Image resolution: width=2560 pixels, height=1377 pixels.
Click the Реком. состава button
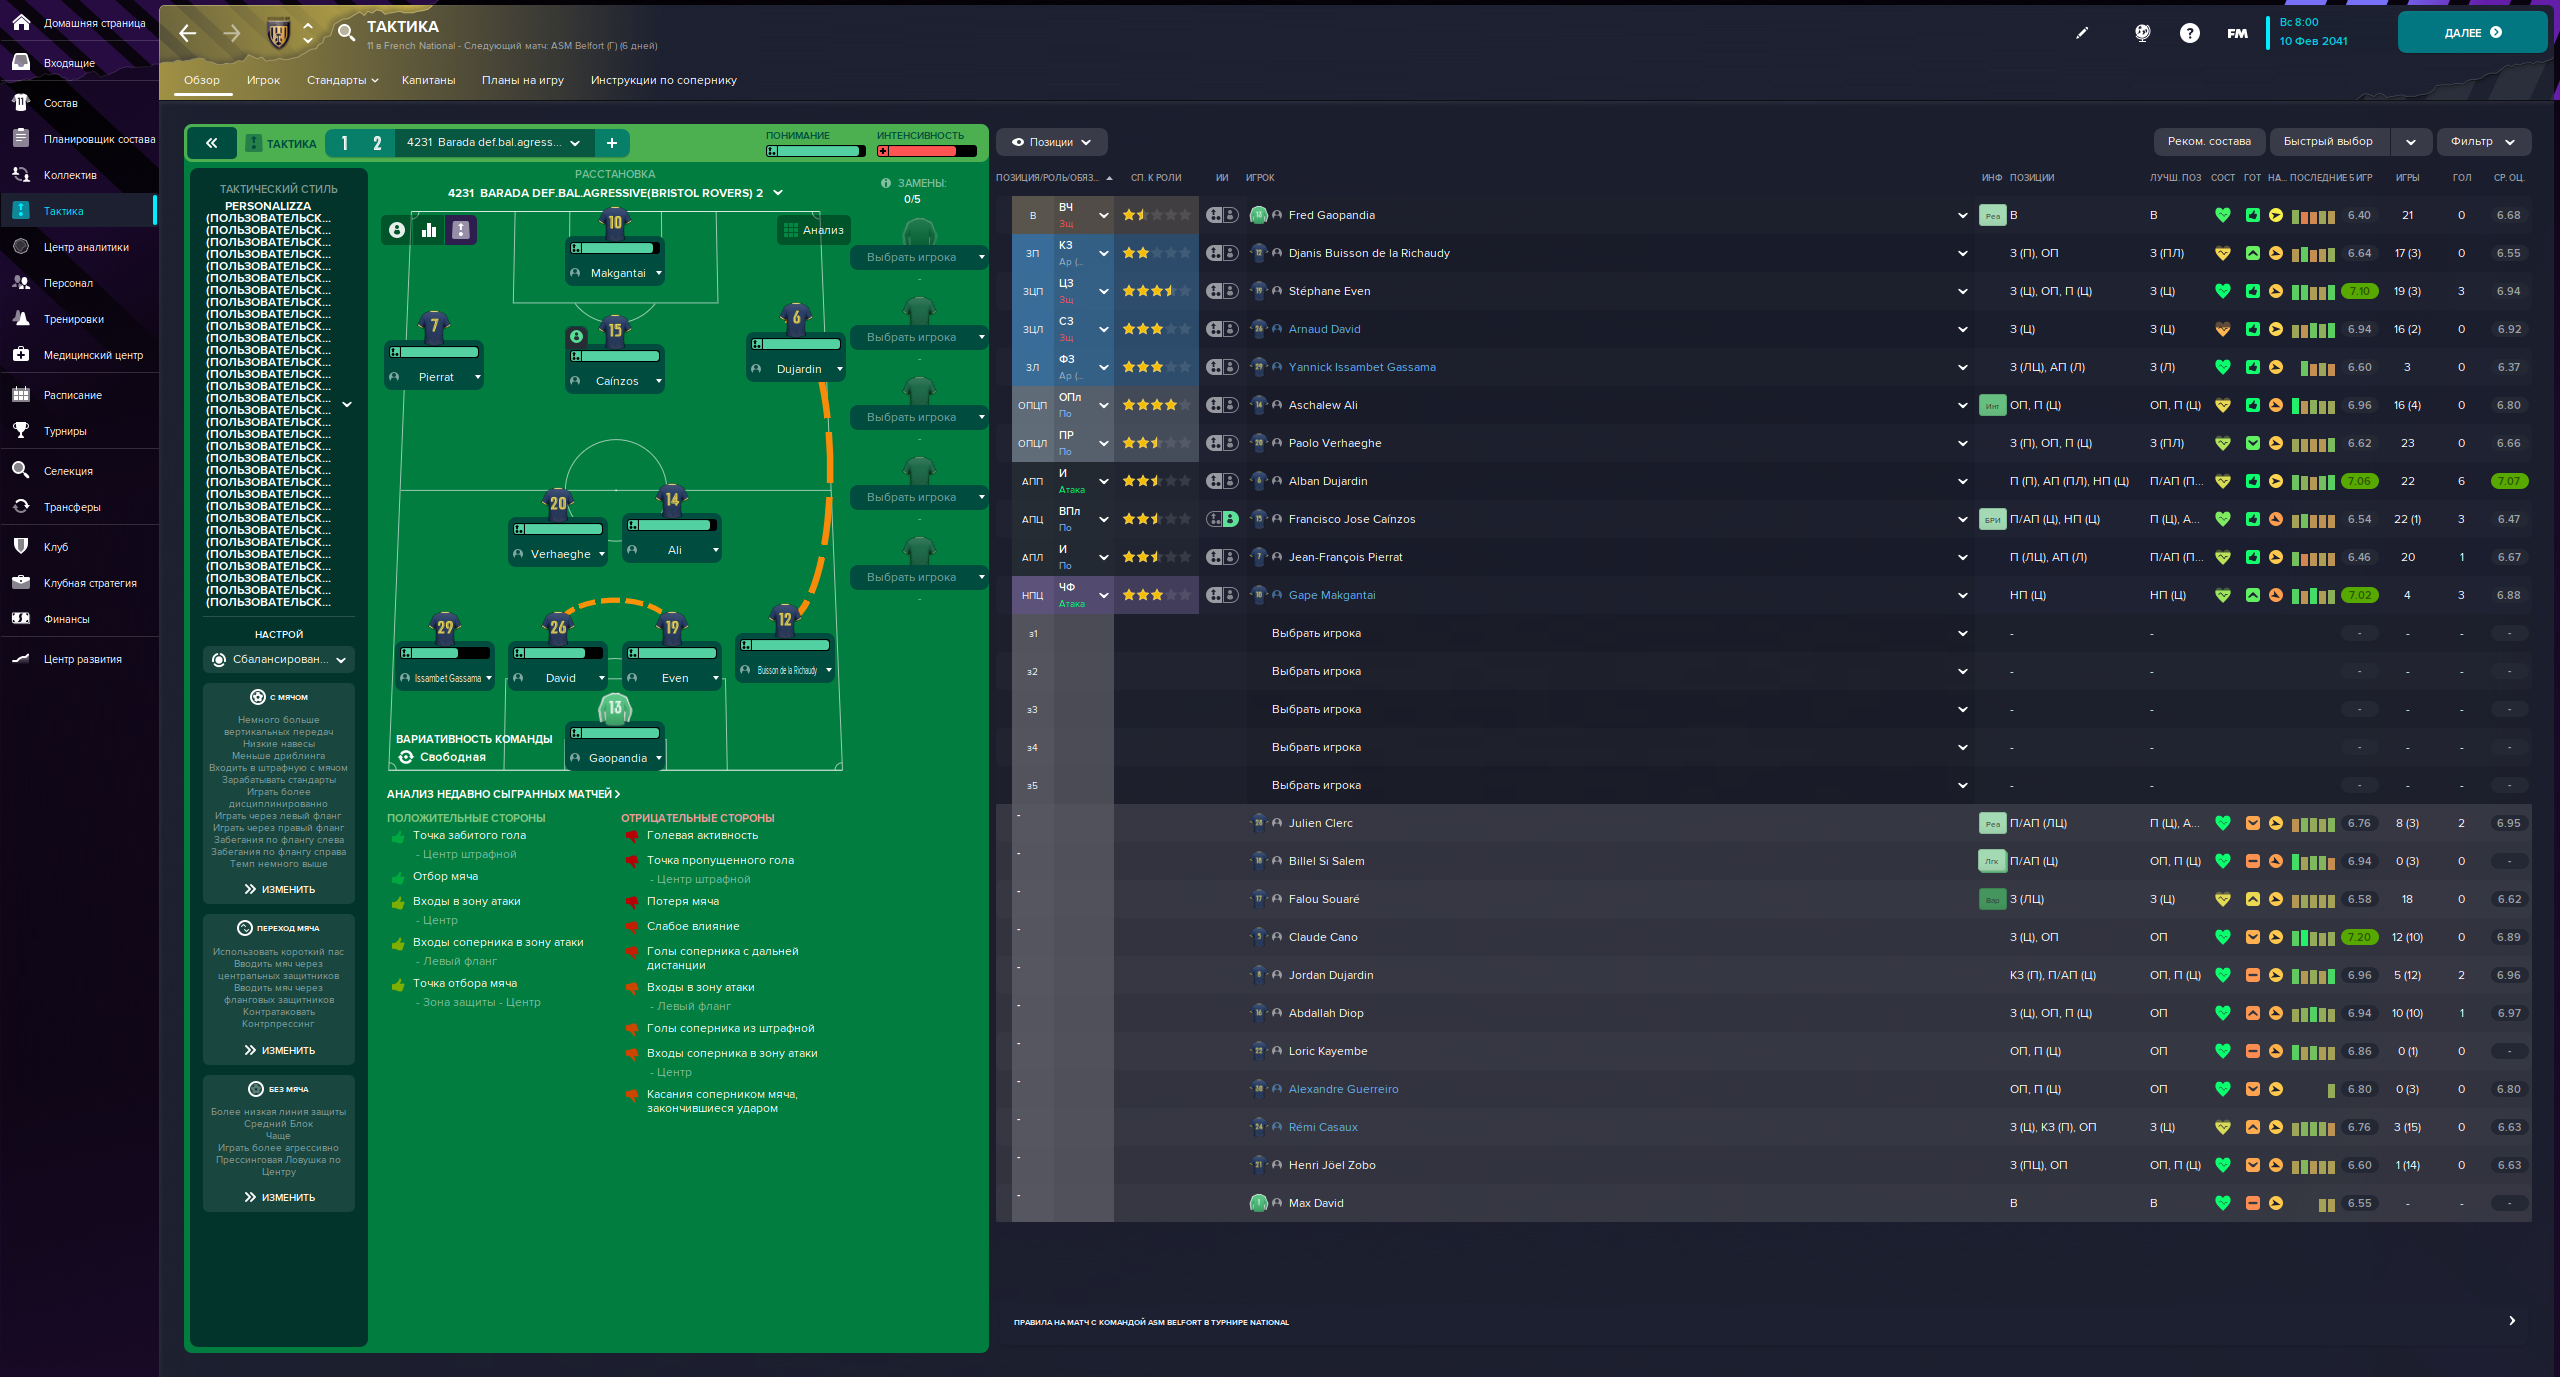click(2209, 142)
